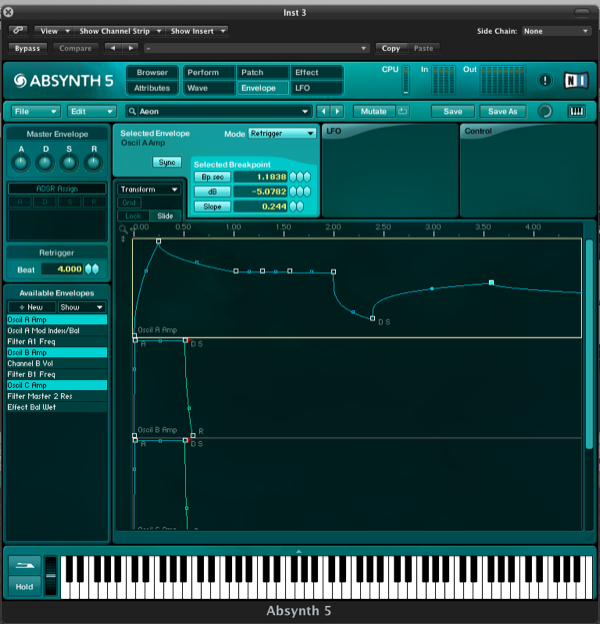600x624 pixels.
Task: Select next preset arrow in navigation bar
Action: [x=337, y=111]
